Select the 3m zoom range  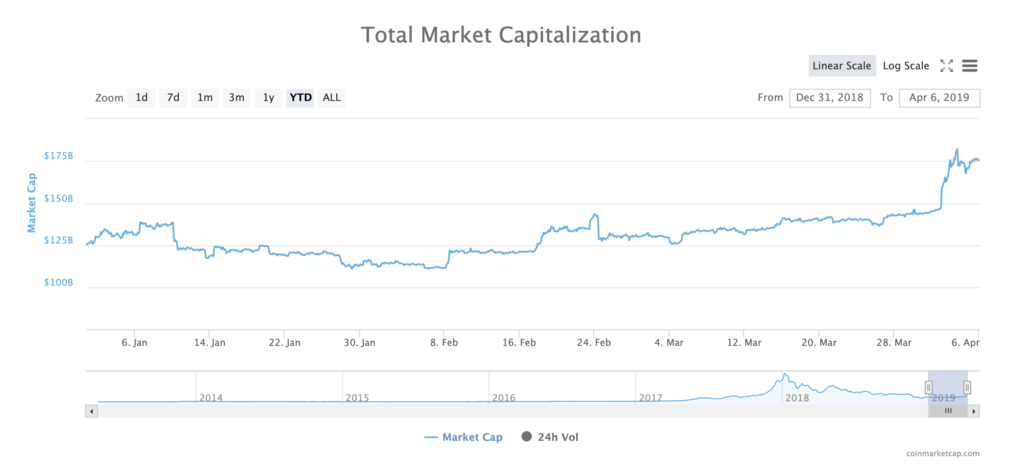click(236, 98)
